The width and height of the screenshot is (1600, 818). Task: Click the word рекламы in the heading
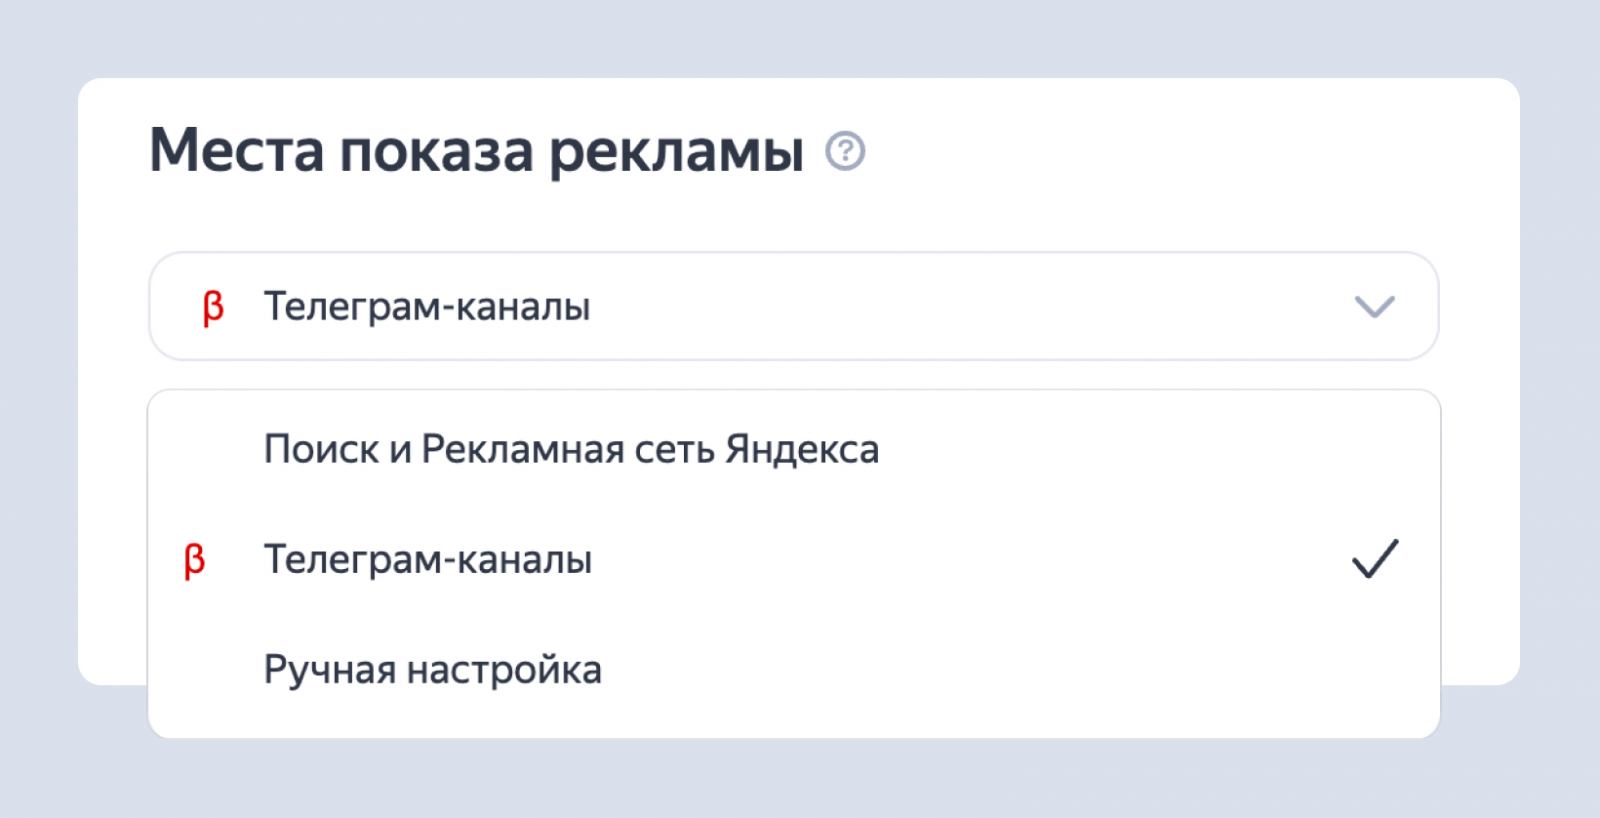pos(676,152)
